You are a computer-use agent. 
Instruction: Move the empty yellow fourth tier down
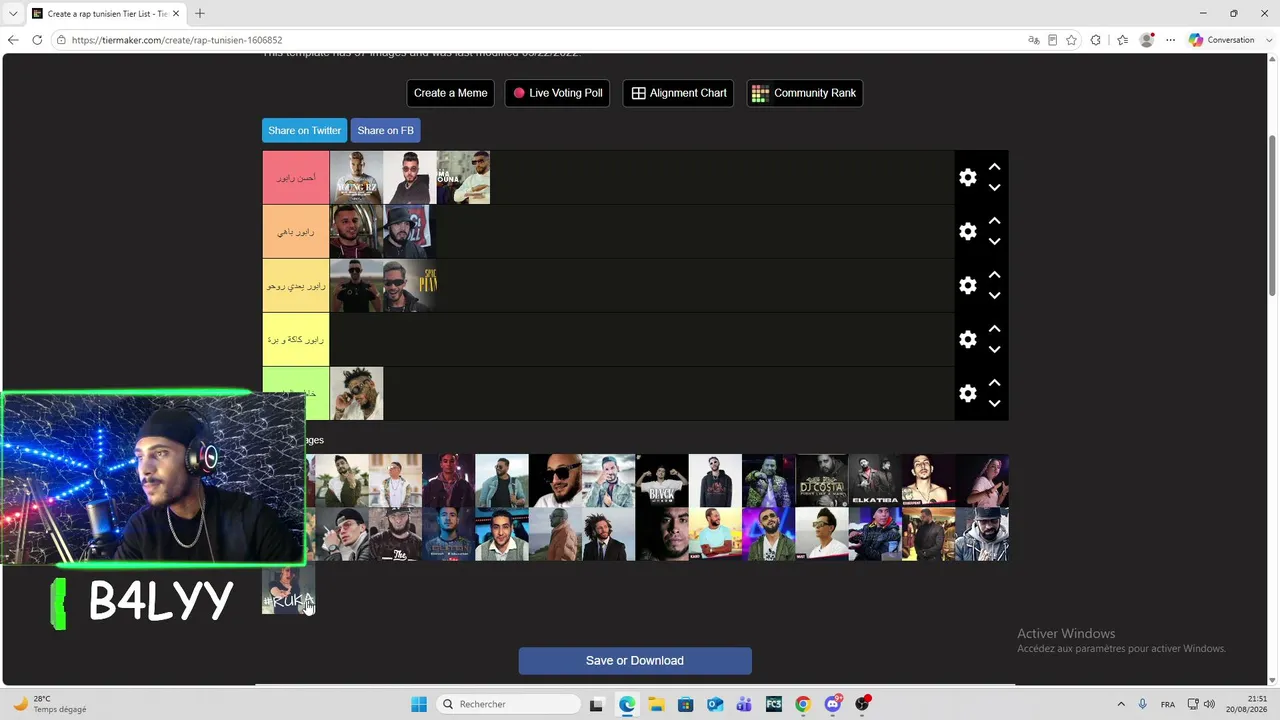click(x=994, y=349)
